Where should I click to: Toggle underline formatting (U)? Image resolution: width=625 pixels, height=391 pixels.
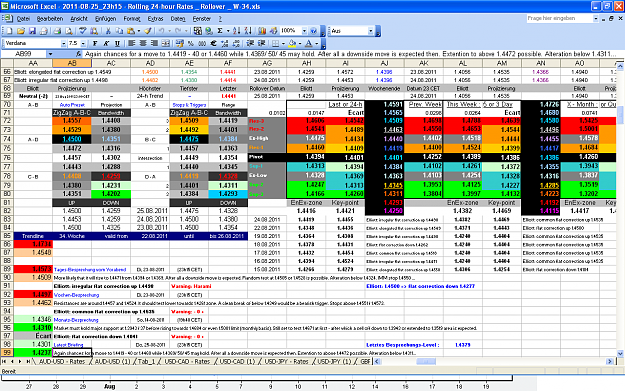pos(117,43)
